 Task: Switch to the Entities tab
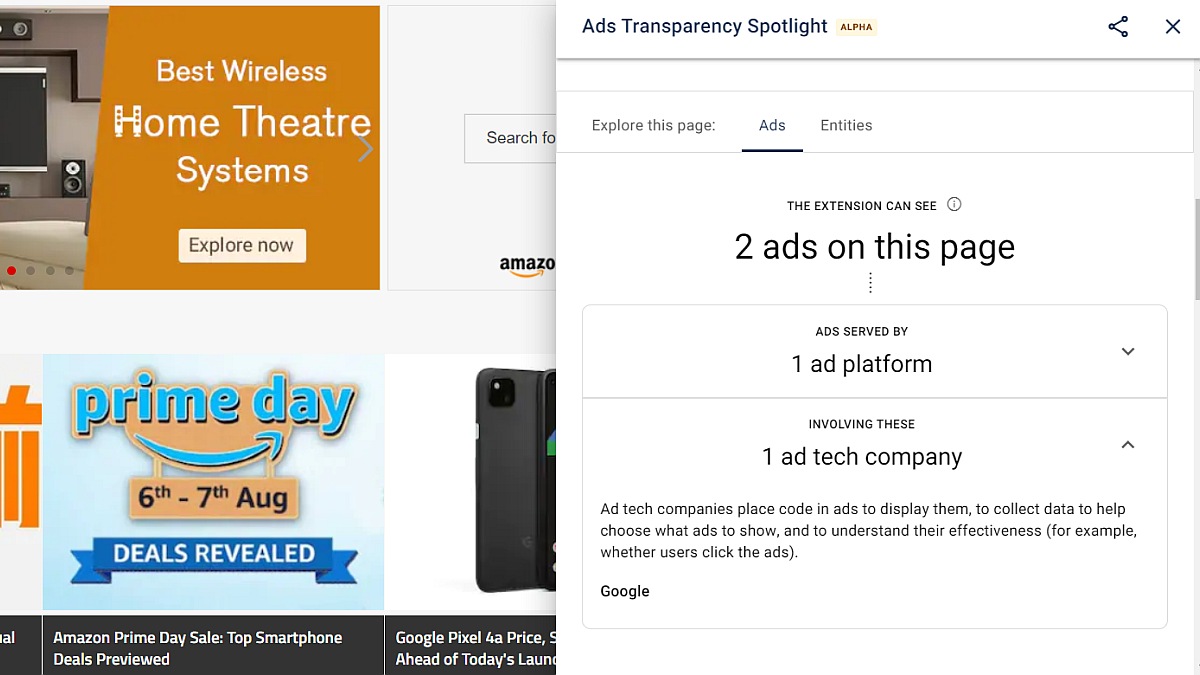[x=846, y=126]
